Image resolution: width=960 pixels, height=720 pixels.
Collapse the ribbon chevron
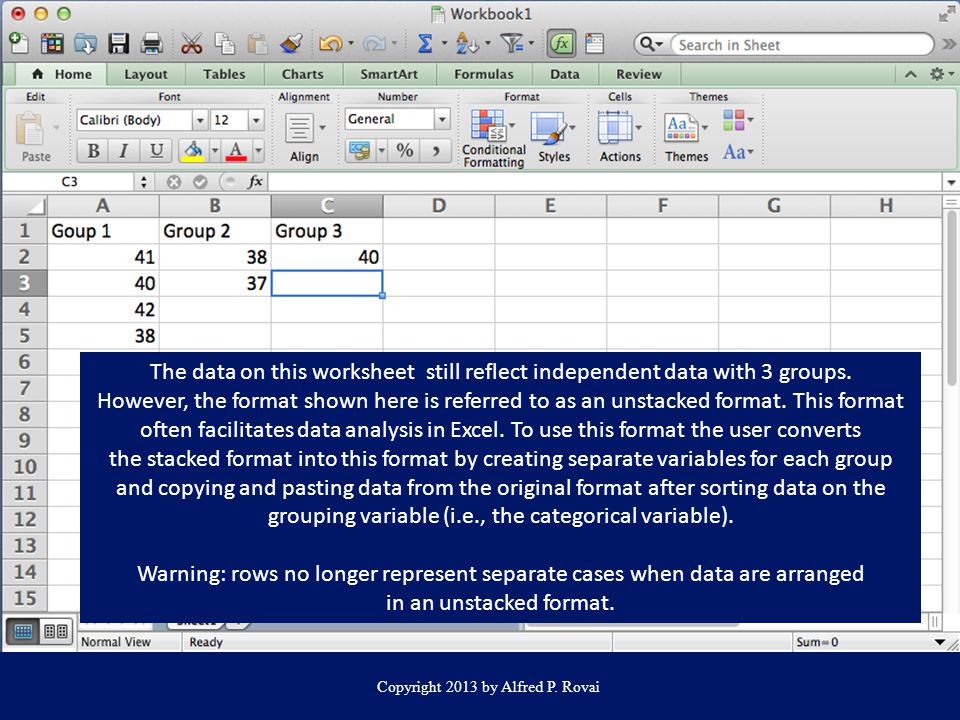point(911,75)
